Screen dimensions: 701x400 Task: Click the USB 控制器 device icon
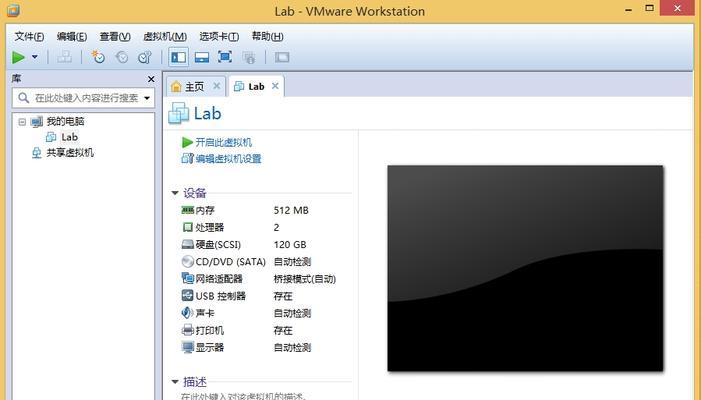[x=188, y=295]
